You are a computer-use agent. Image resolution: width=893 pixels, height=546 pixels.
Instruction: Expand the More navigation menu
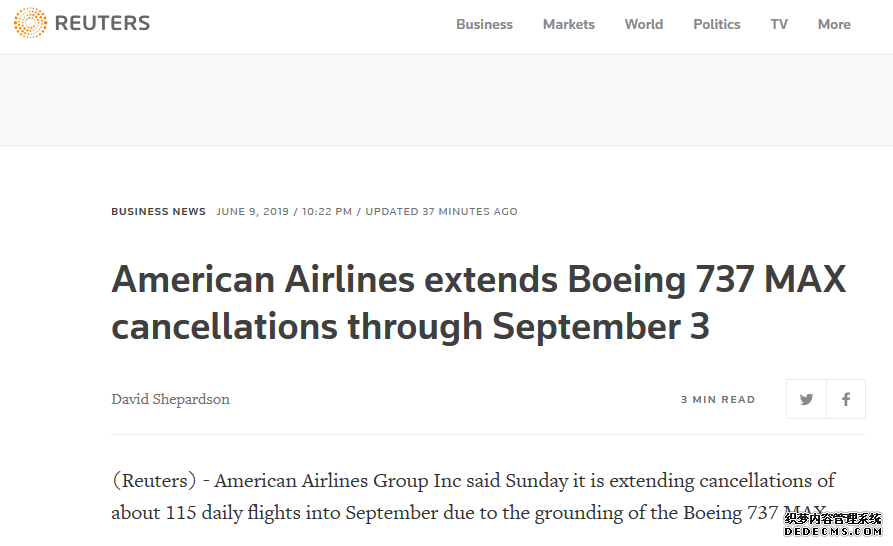pyautogui.click(x=834, y=24)
